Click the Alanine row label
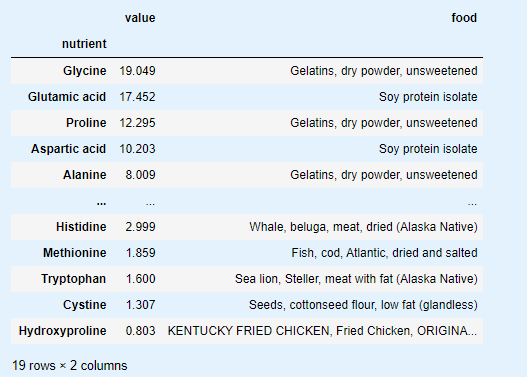Image resolution: width=527 pixels, height=377 pixels. 85,175
